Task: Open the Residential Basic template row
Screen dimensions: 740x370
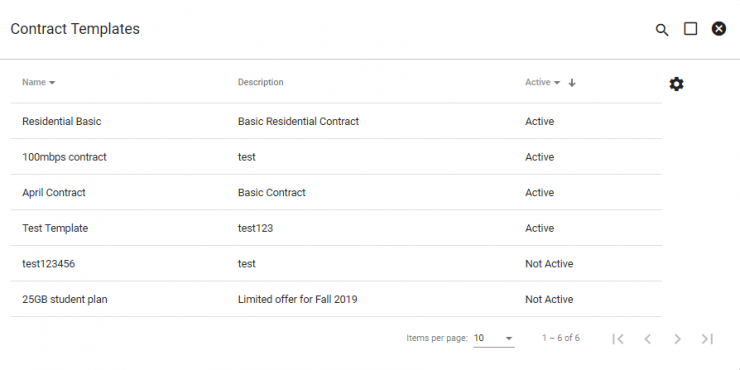Action: pyautogui.click(x=336, y=121)
